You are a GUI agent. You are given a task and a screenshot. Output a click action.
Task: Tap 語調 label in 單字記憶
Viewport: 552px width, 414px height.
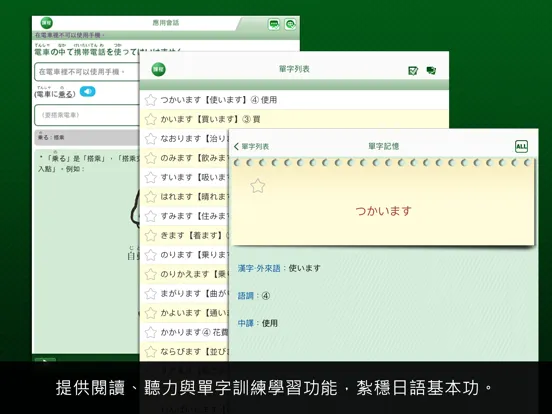pyautogui.click(x=245, y=296)
